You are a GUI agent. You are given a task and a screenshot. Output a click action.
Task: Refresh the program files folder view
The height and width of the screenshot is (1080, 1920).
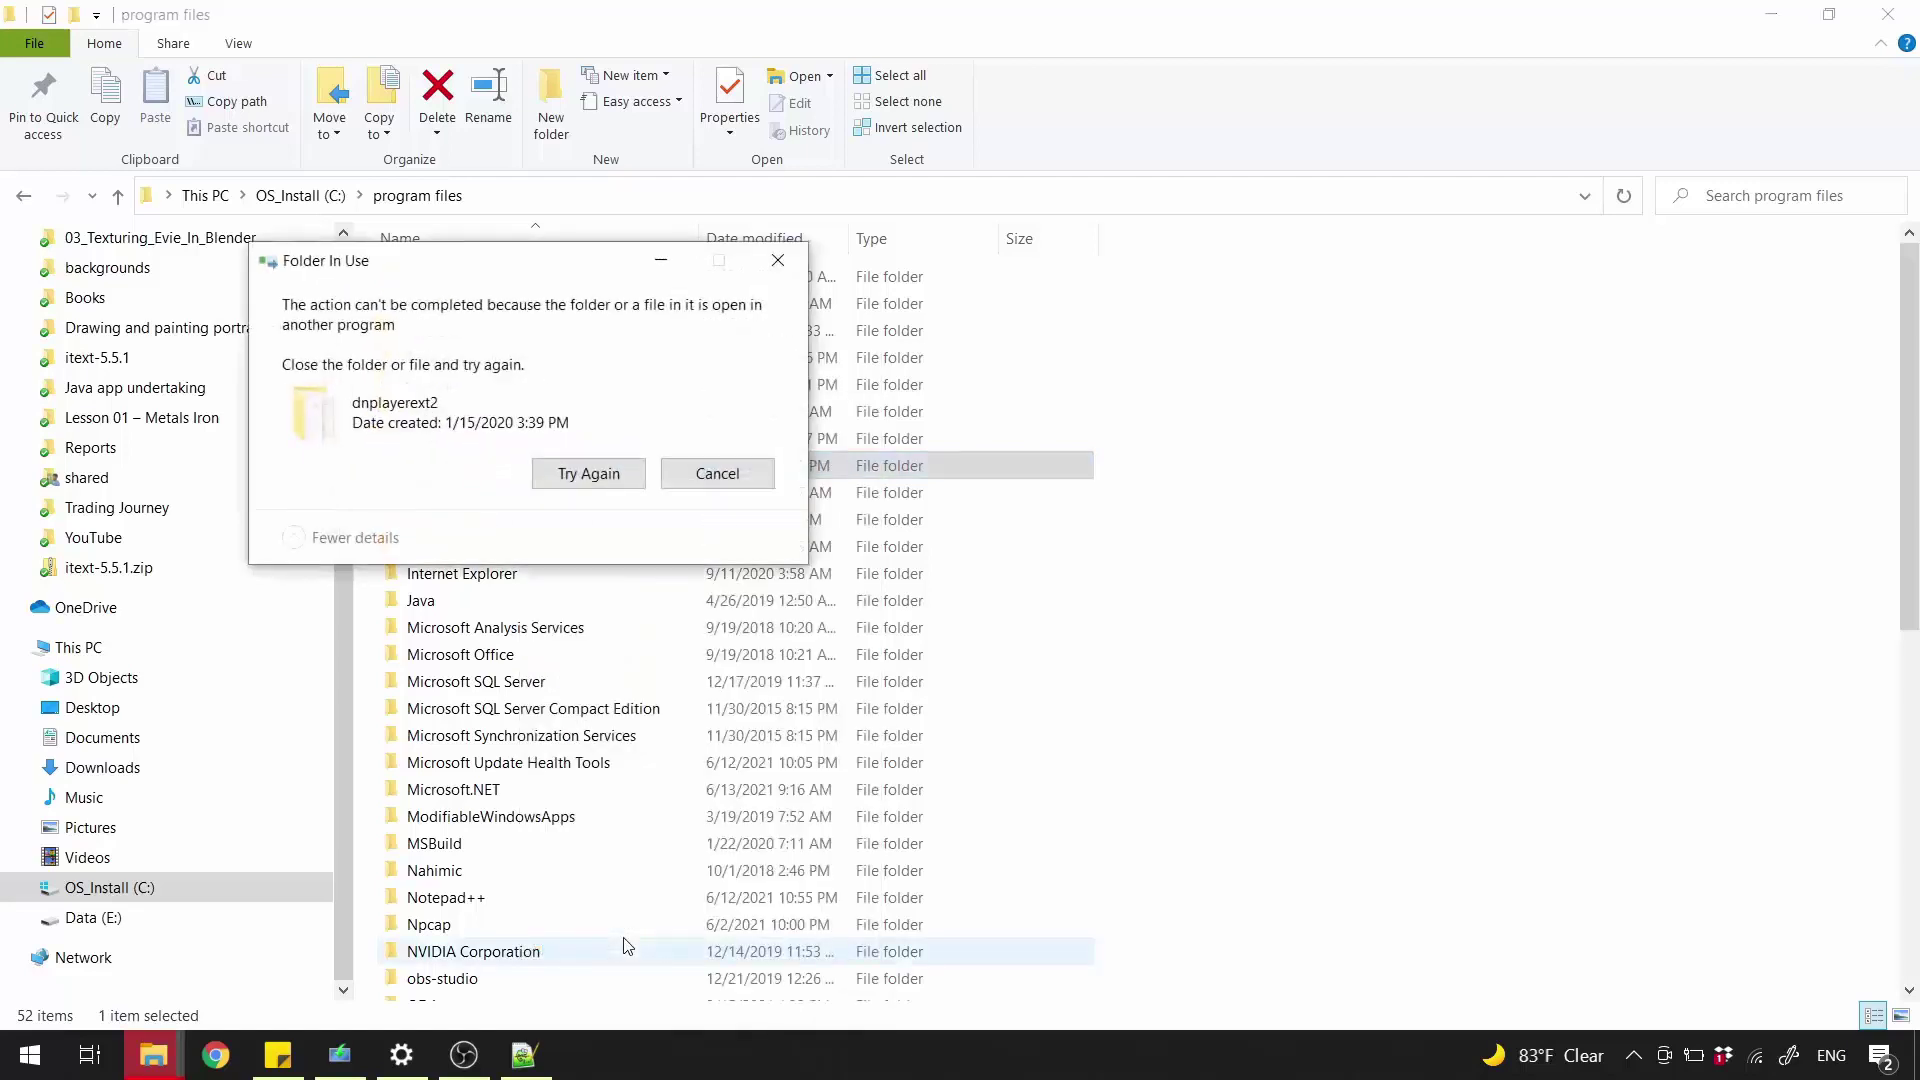point(1624,196)
